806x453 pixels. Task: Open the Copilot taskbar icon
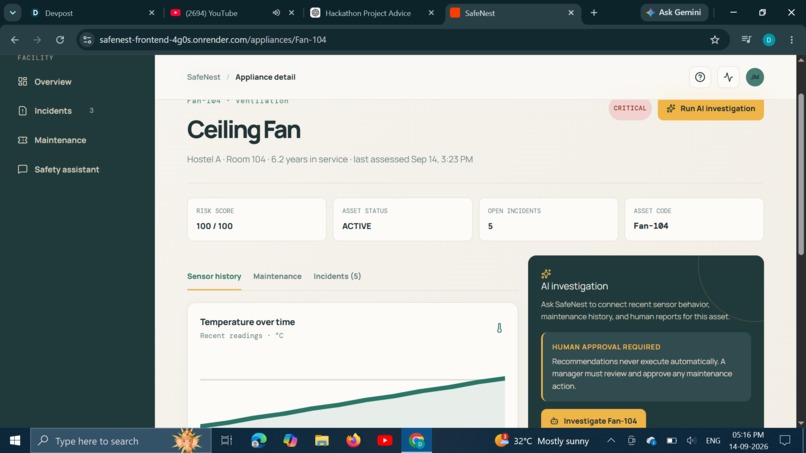click(290, 441)
